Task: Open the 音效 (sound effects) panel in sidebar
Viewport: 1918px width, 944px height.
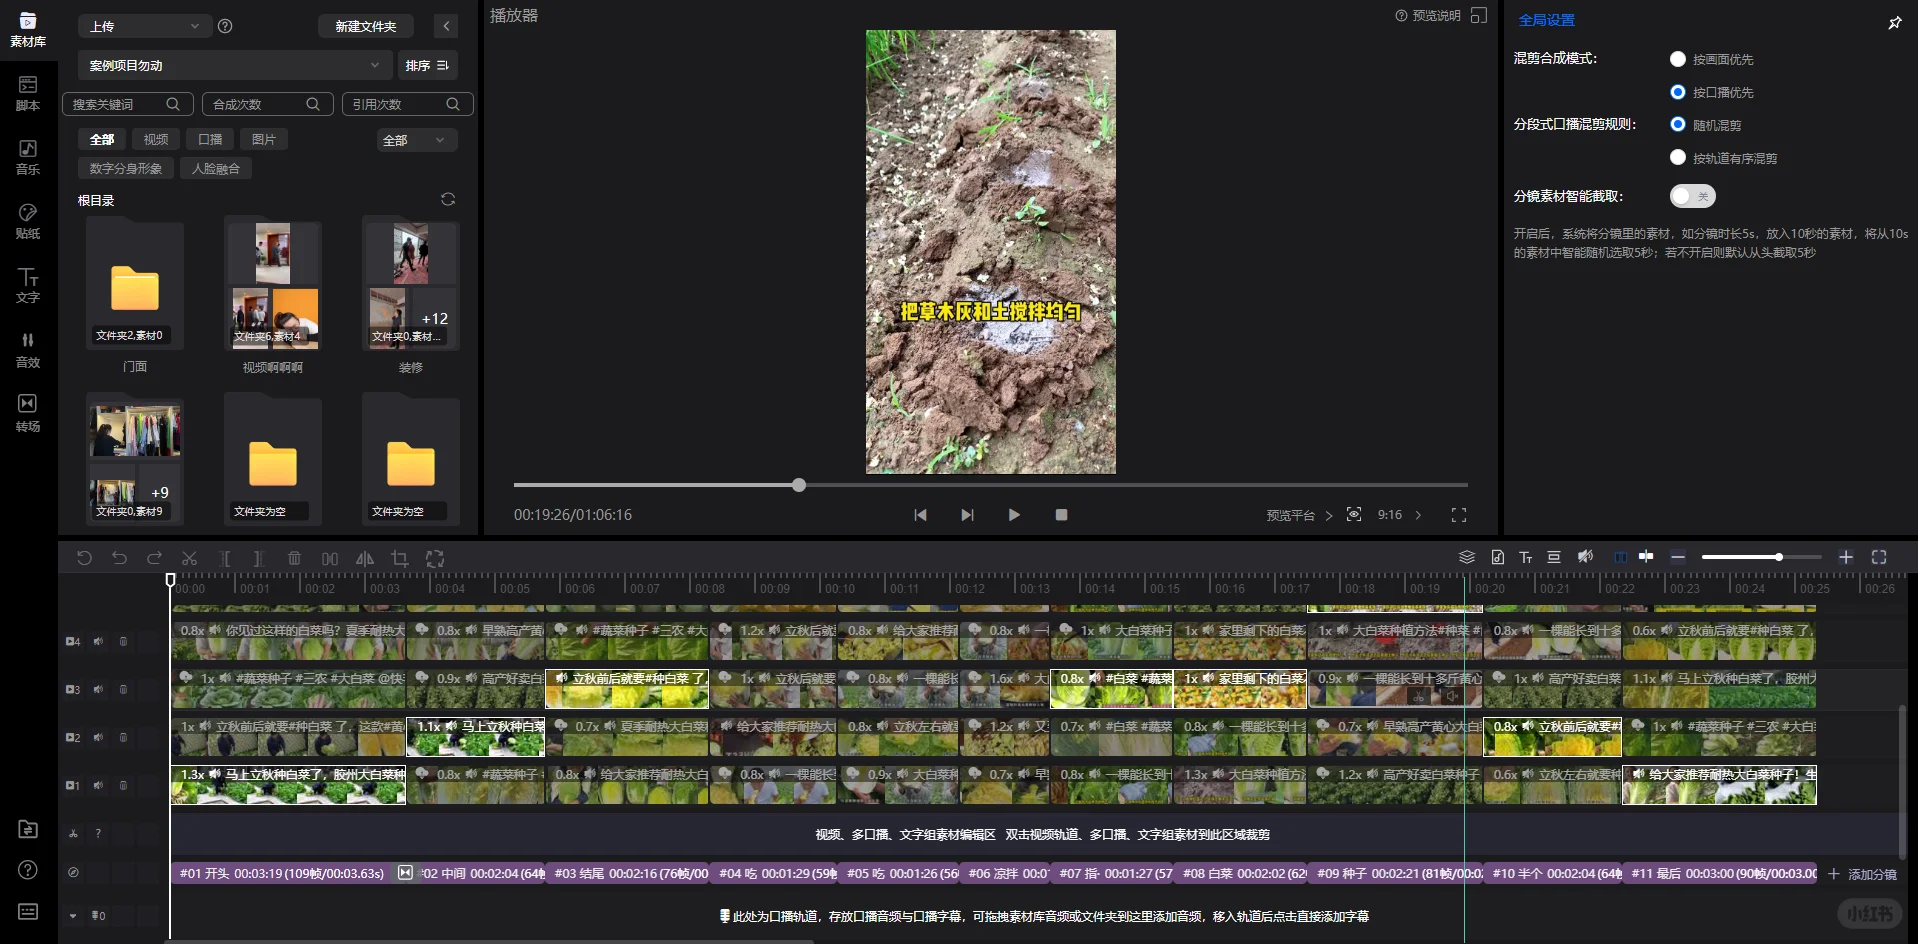Action: (x=28, y=350)
